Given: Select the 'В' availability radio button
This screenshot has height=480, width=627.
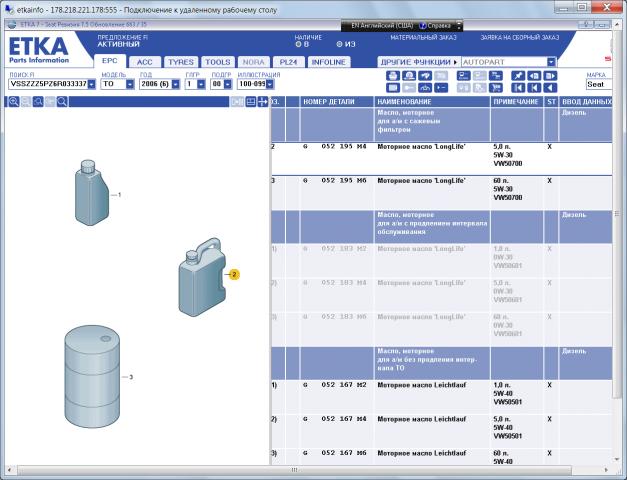Looking at the screenshot, I should 298,44.
